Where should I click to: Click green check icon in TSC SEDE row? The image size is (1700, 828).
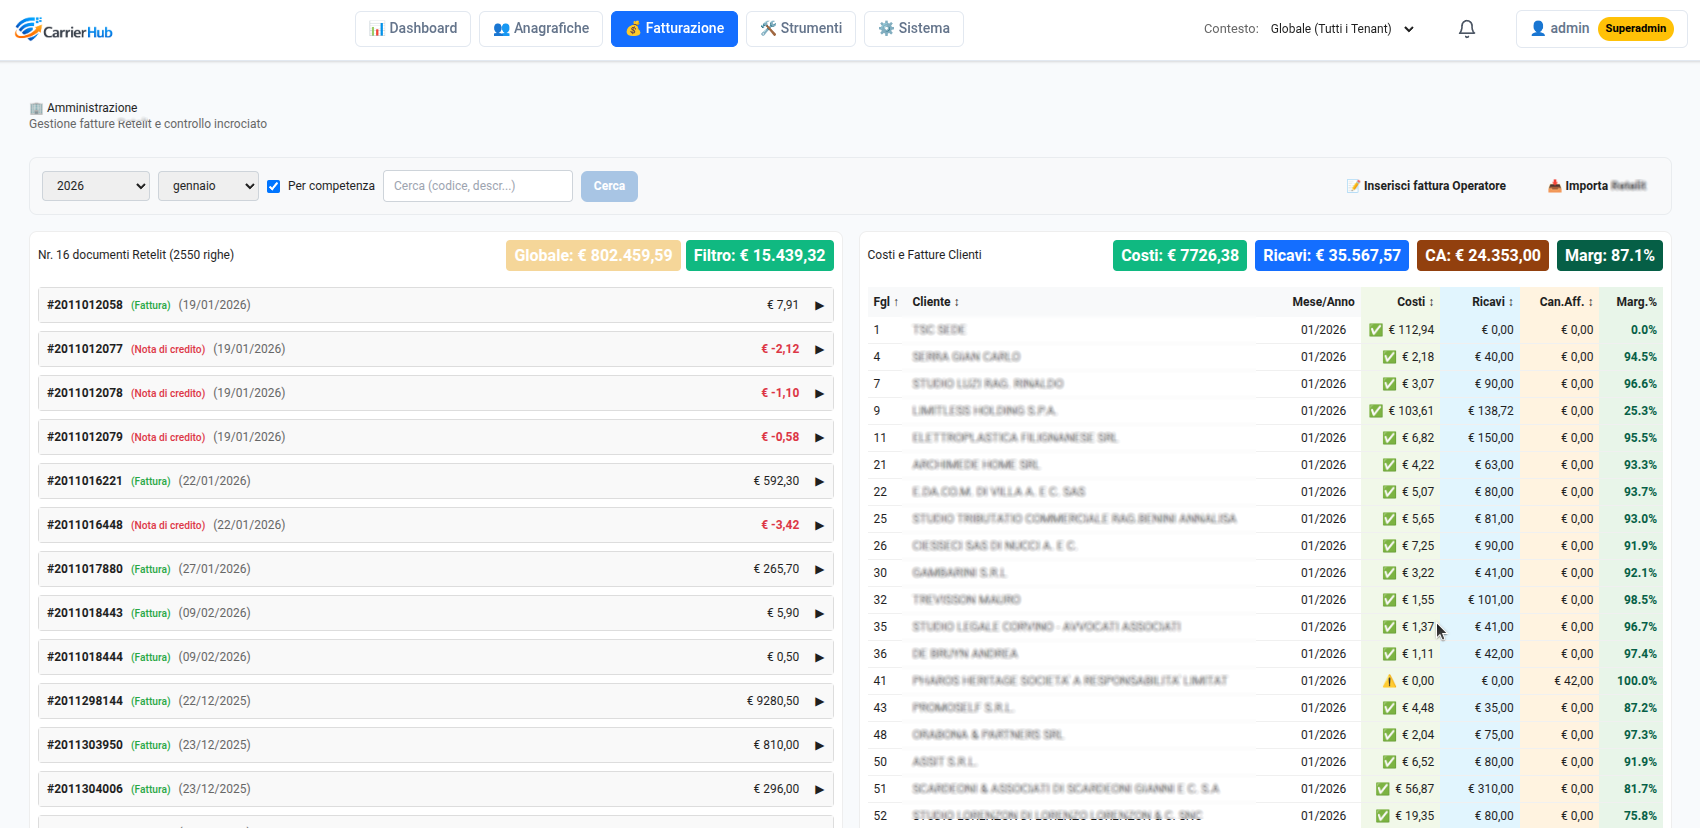point(1376,330)
